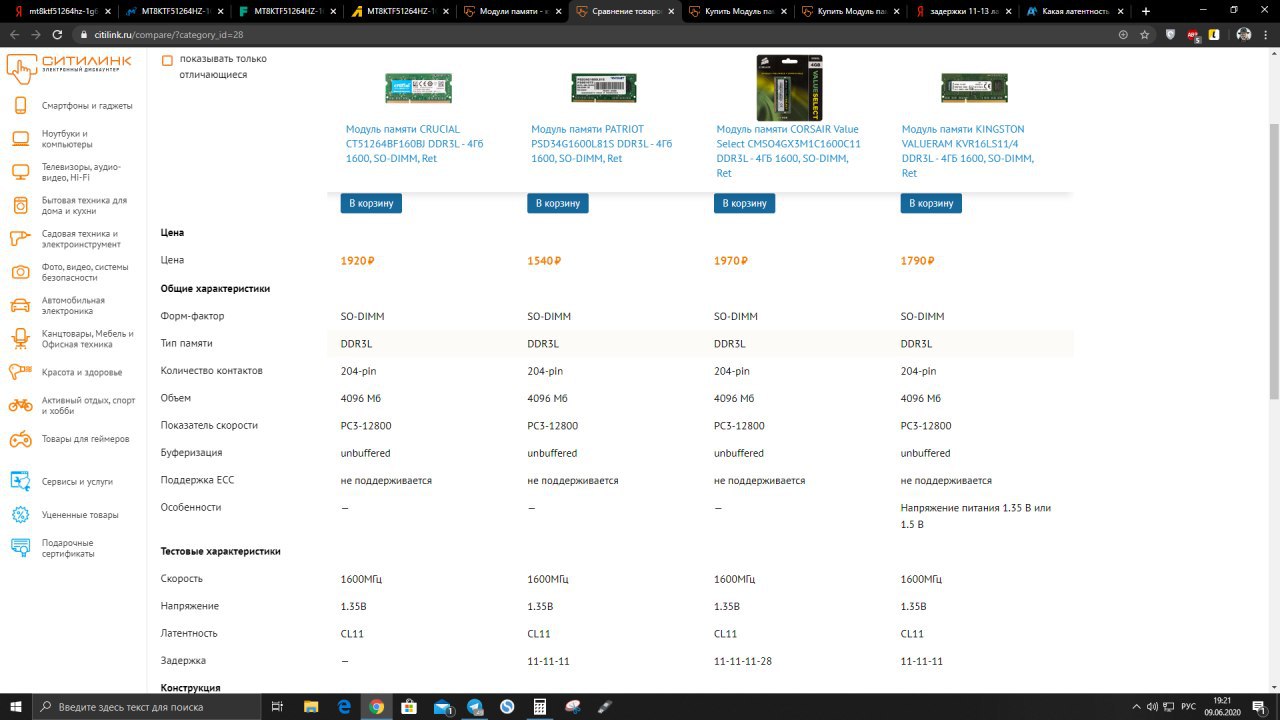
Task: Open the Garden tools and power tools icon
Action: click(x=20, y=238)
